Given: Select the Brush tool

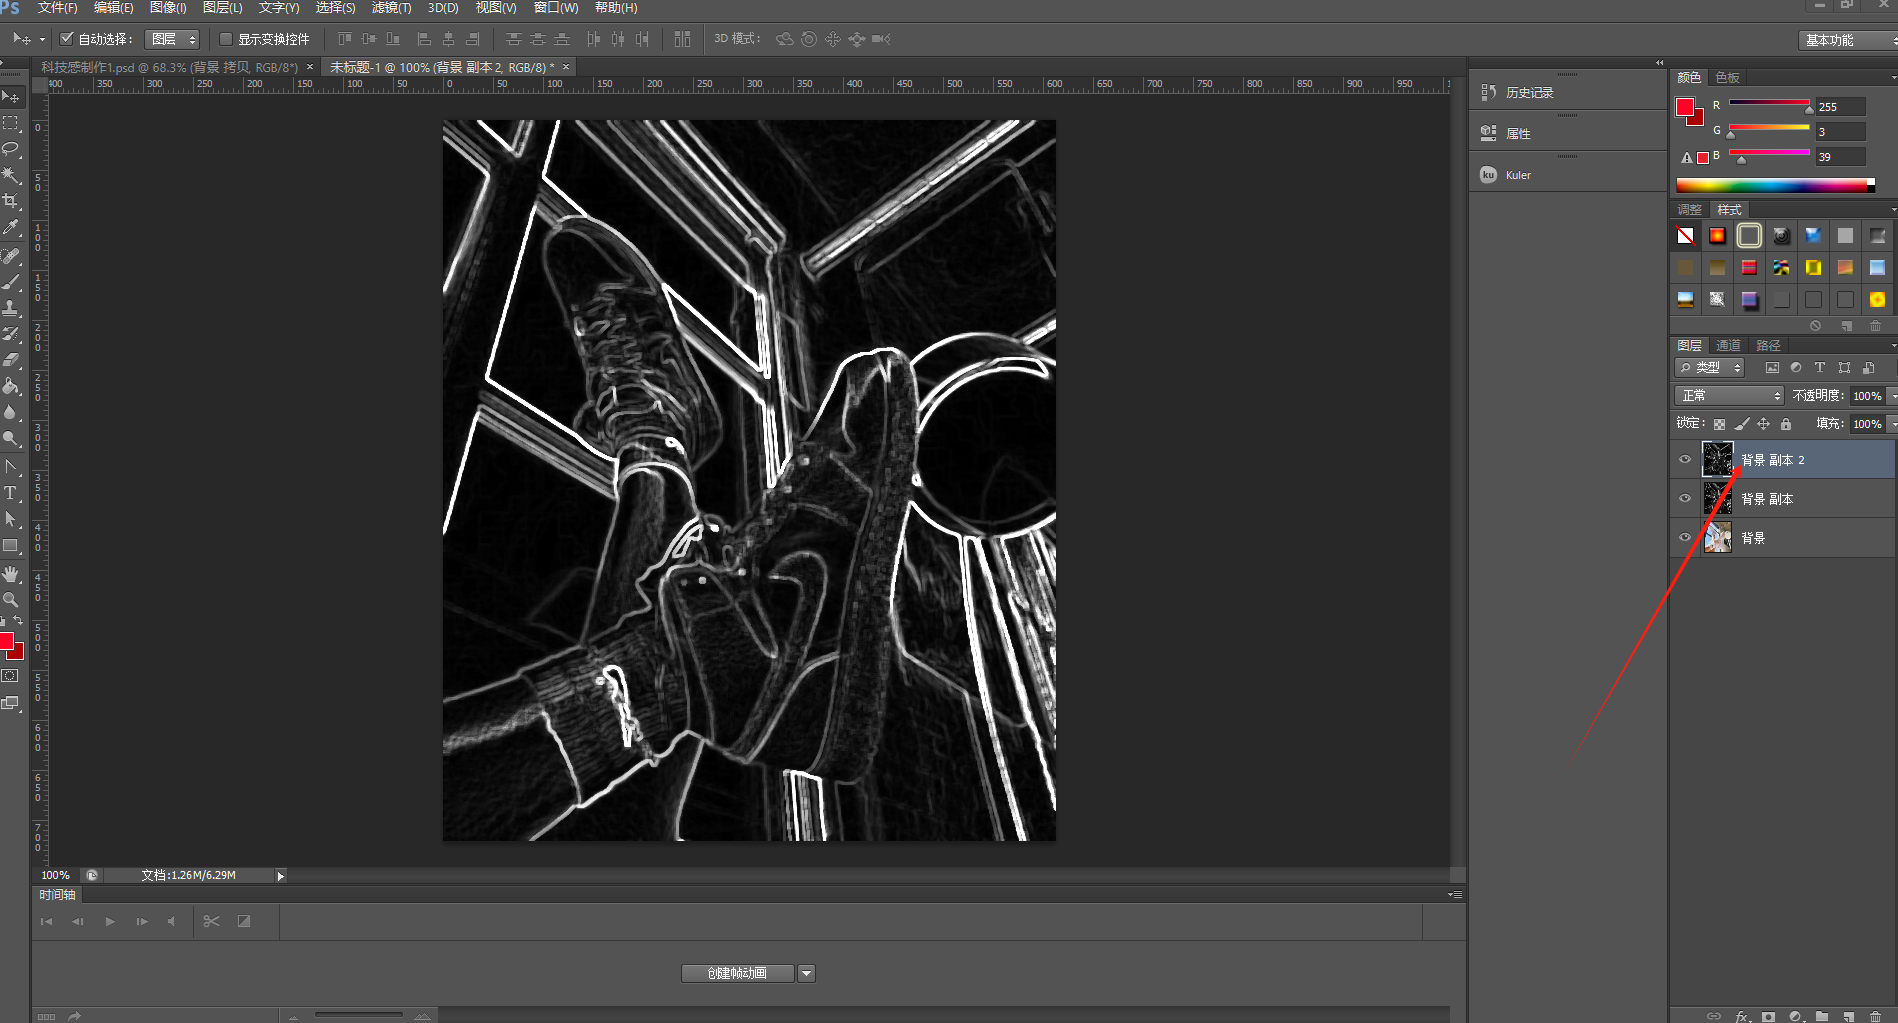Looking at the screenshot, I should pos(11,282).
